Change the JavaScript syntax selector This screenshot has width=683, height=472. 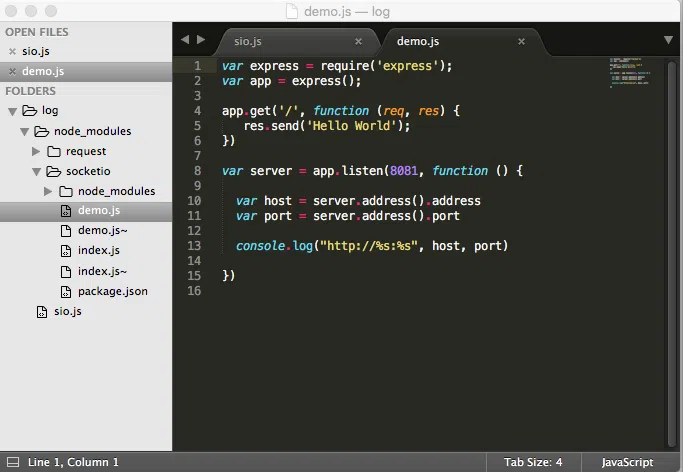click(626, 462)
